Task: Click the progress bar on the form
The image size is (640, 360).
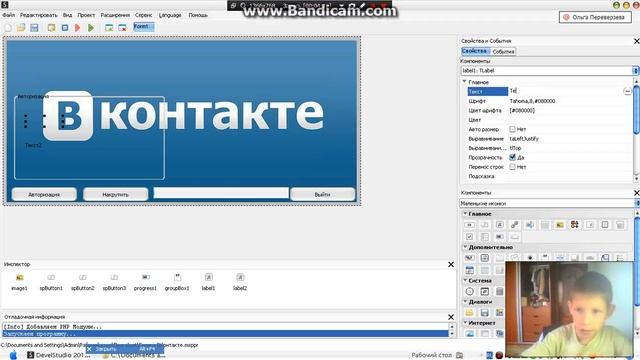Action: 221,193
